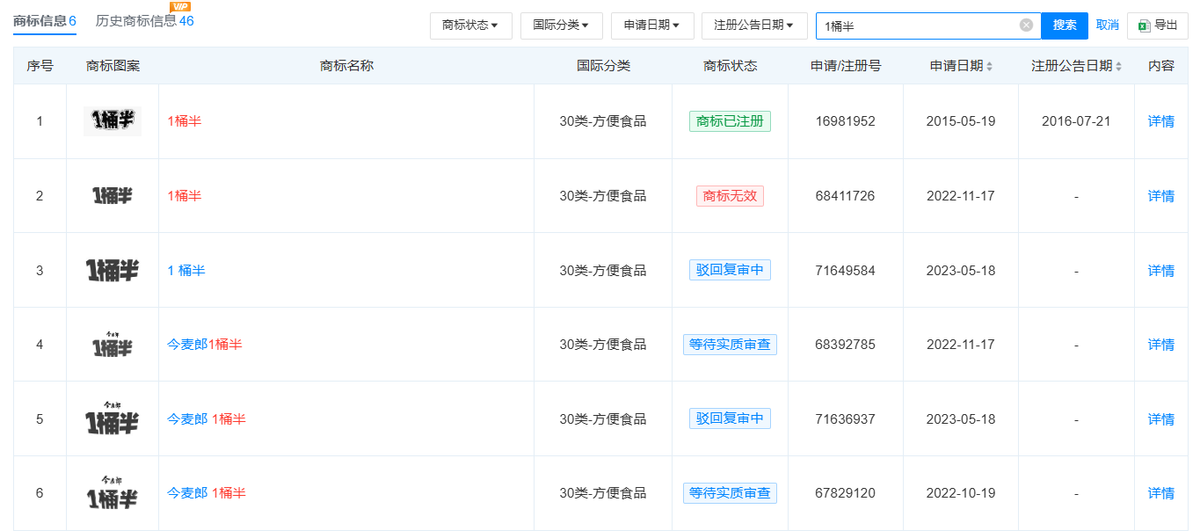This screenshot has height=531, width=1200.
Task: Expand the 商标状态 filter dropdown
Action: coord(470,25)
